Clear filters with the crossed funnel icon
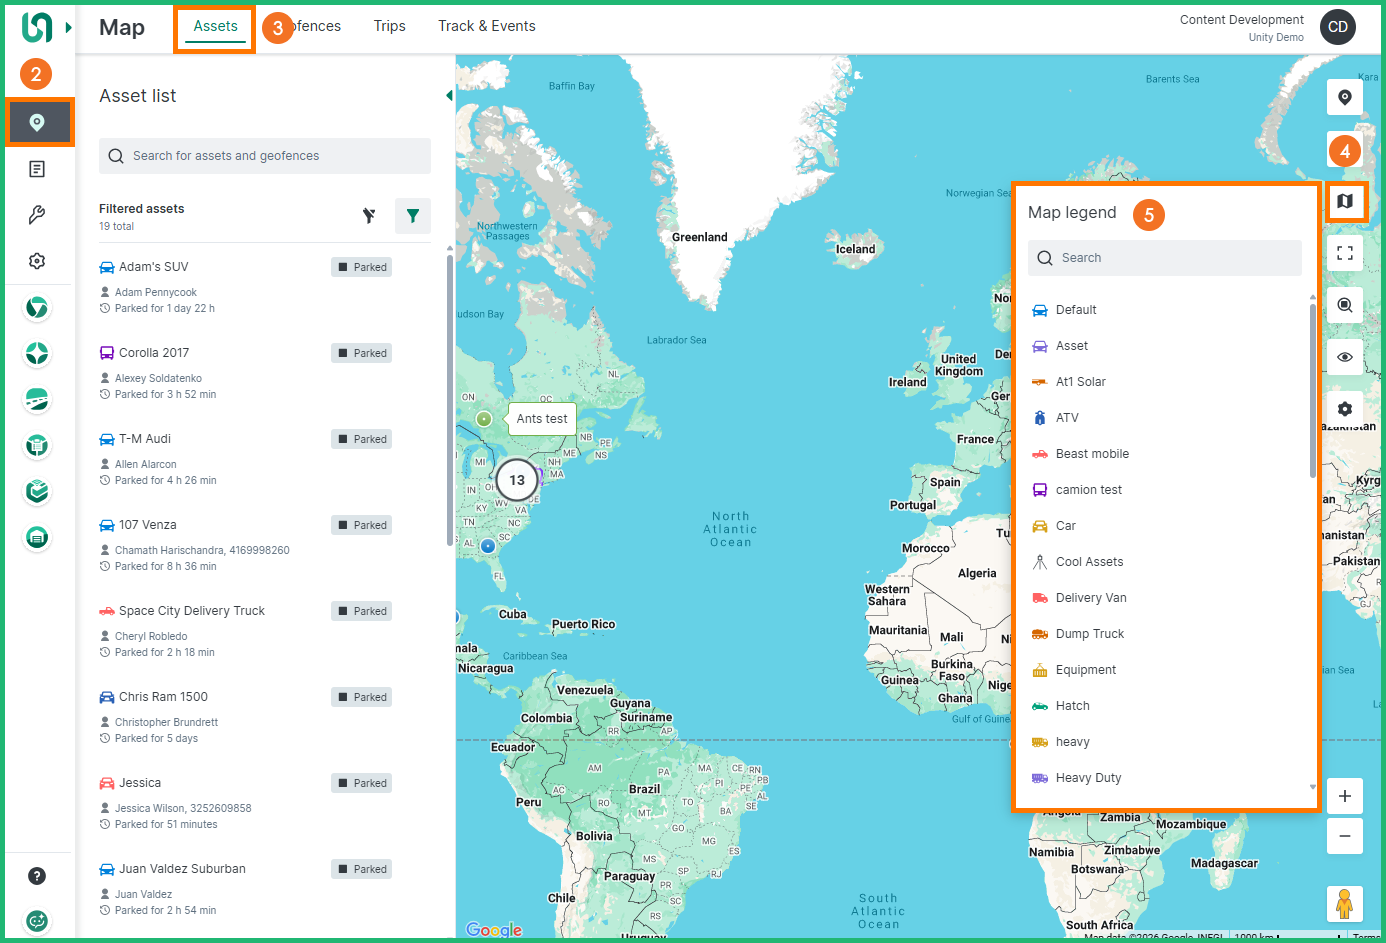The height and width of the screenshot is (943, 1386). (x=369, y=216)
